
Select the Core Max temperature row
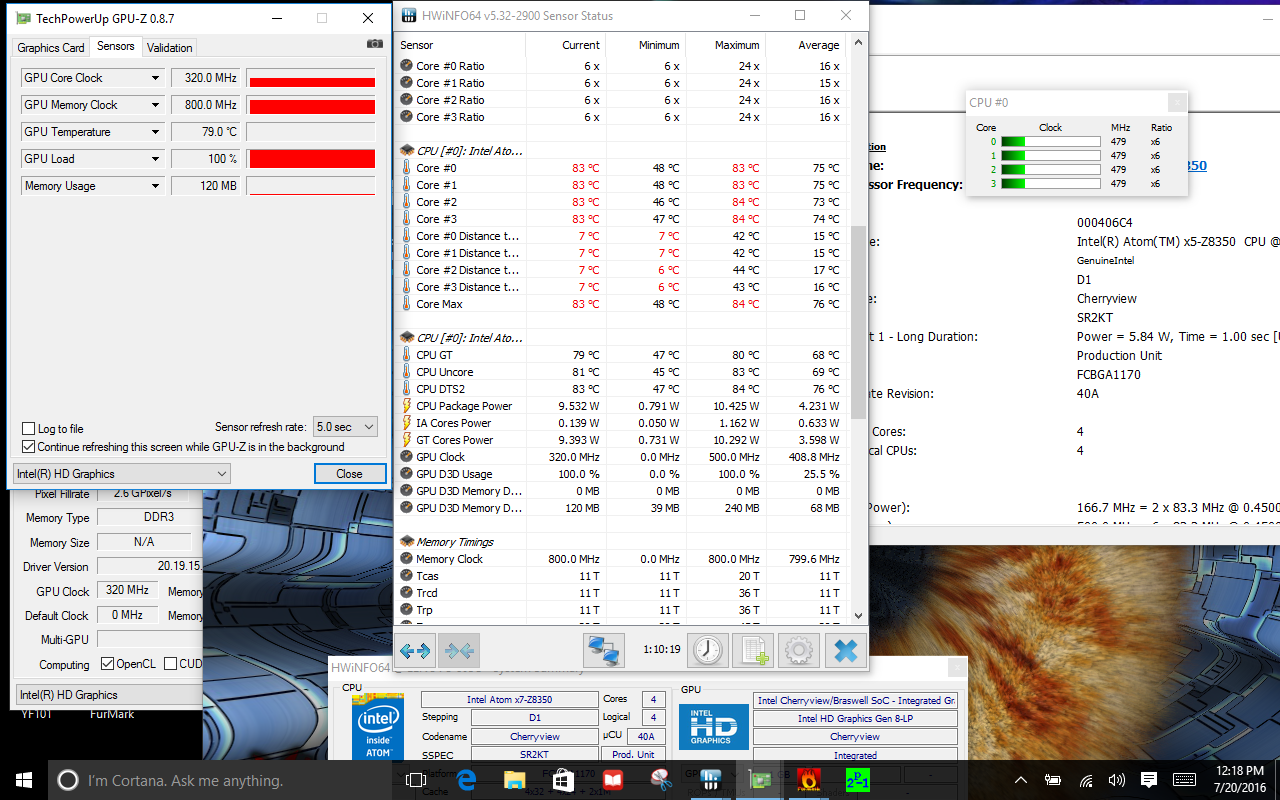click(x=622, y=304)
